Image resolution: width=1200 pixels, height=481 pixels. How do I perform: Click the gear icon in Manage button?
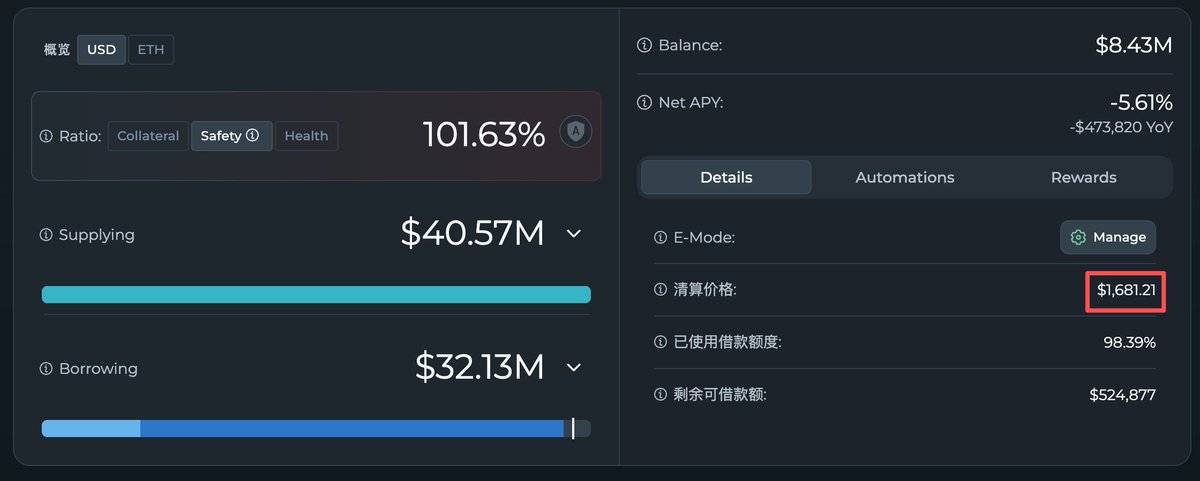pos(1078,238)
